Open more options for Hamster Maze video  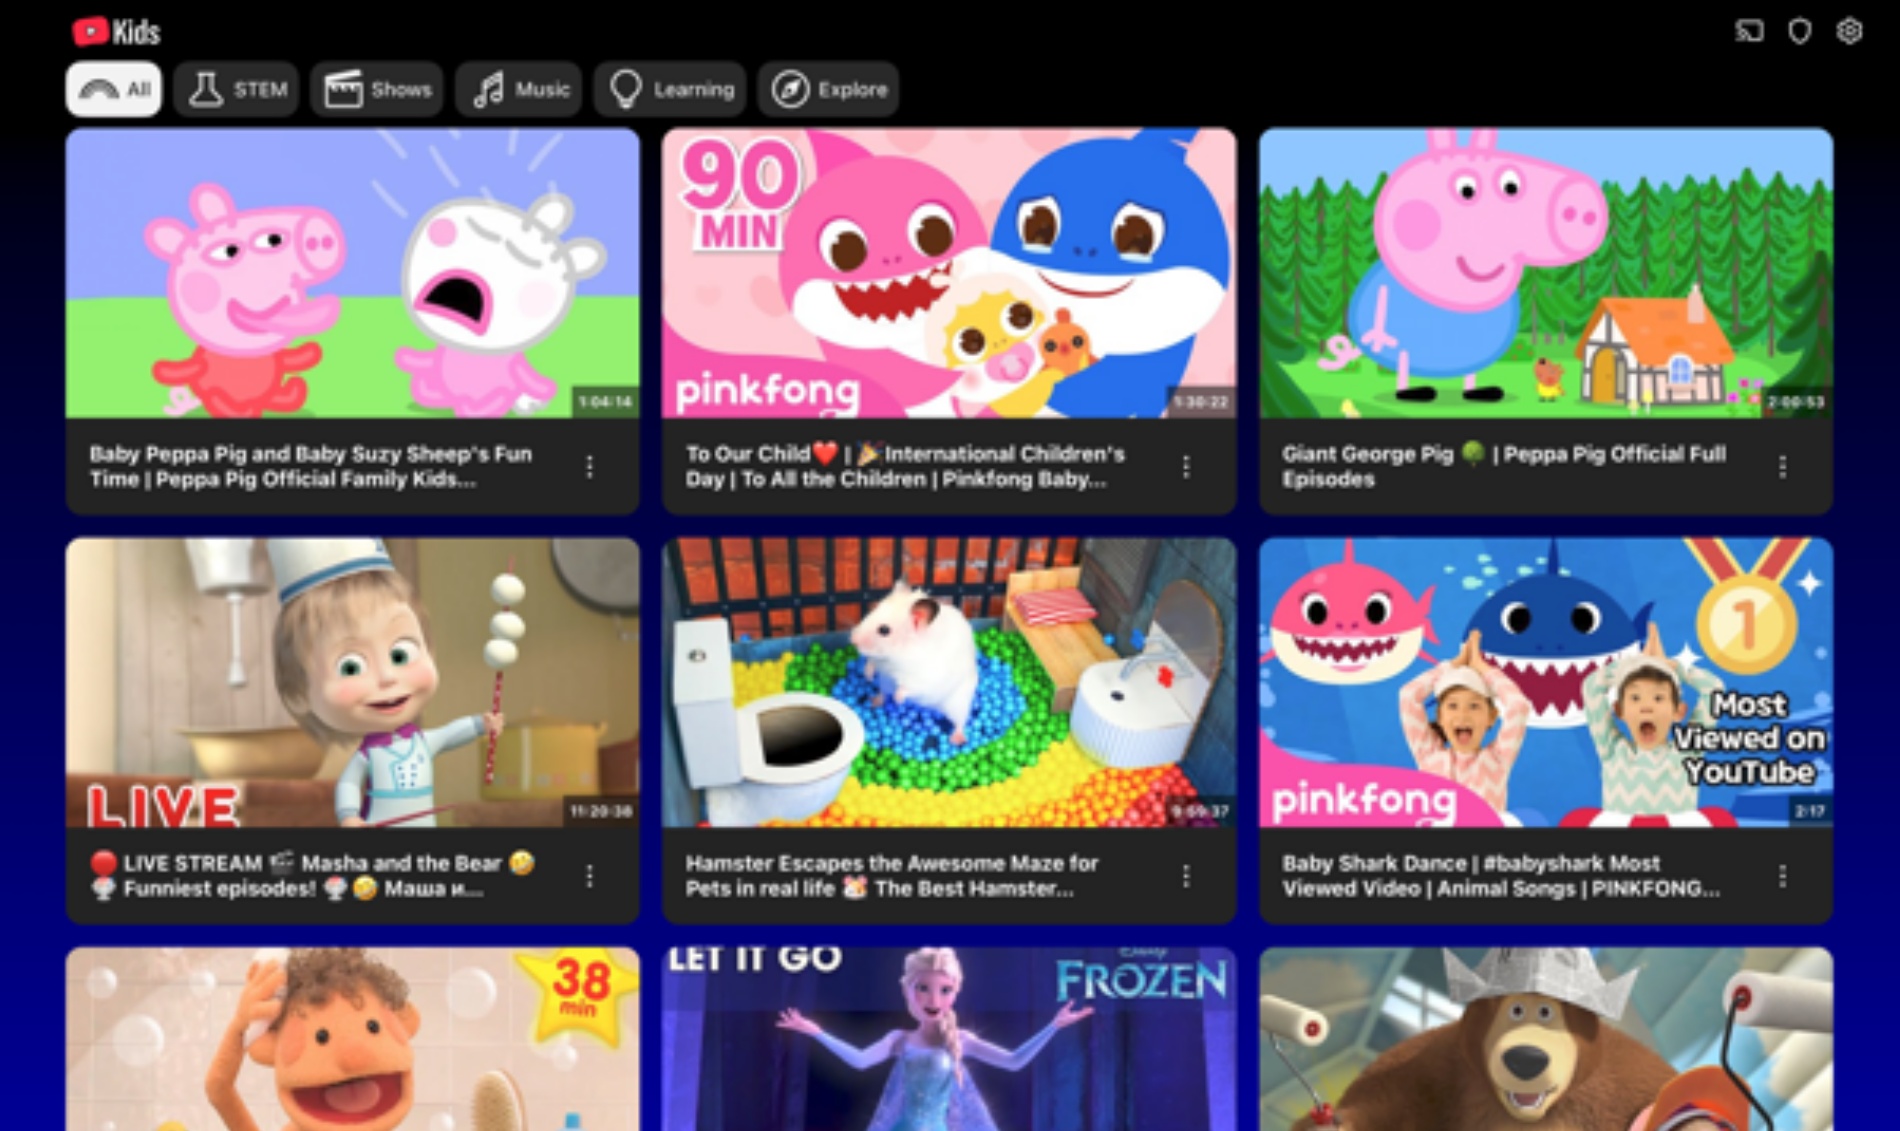point(1185,876)
